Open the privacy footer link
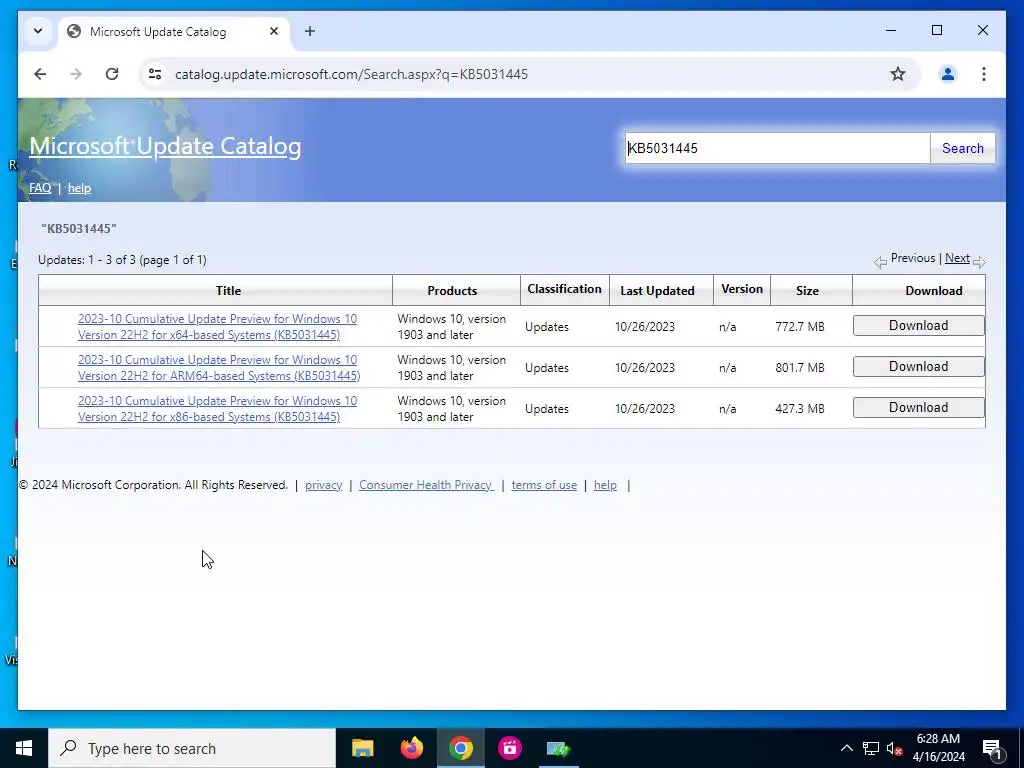Viewport: 1024px width, 768px height. [x=323, y=485]
